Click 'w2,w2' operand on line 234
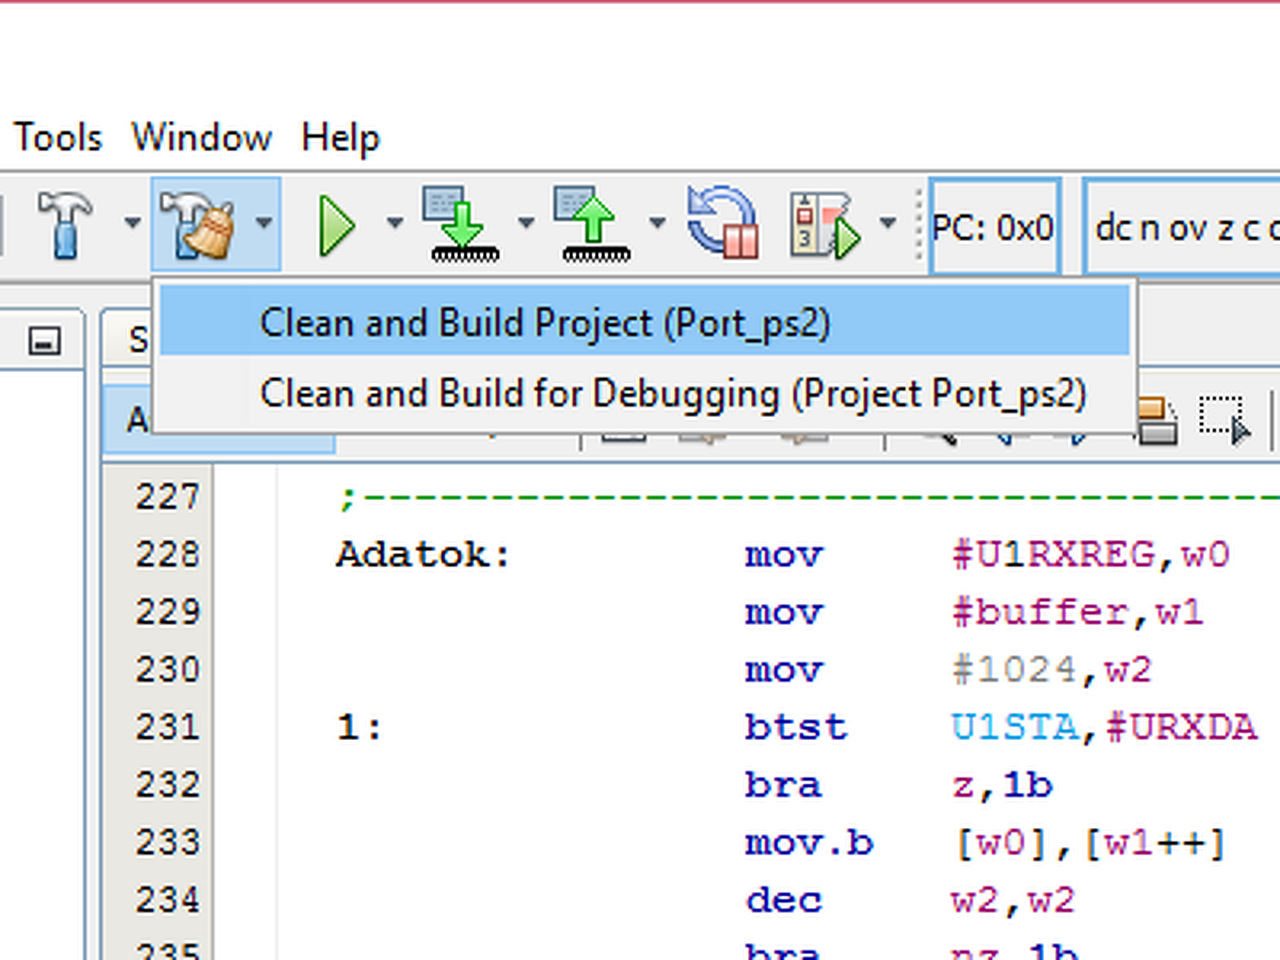This screenshot has width=1280, height=960. click(x=1013, y=901)
